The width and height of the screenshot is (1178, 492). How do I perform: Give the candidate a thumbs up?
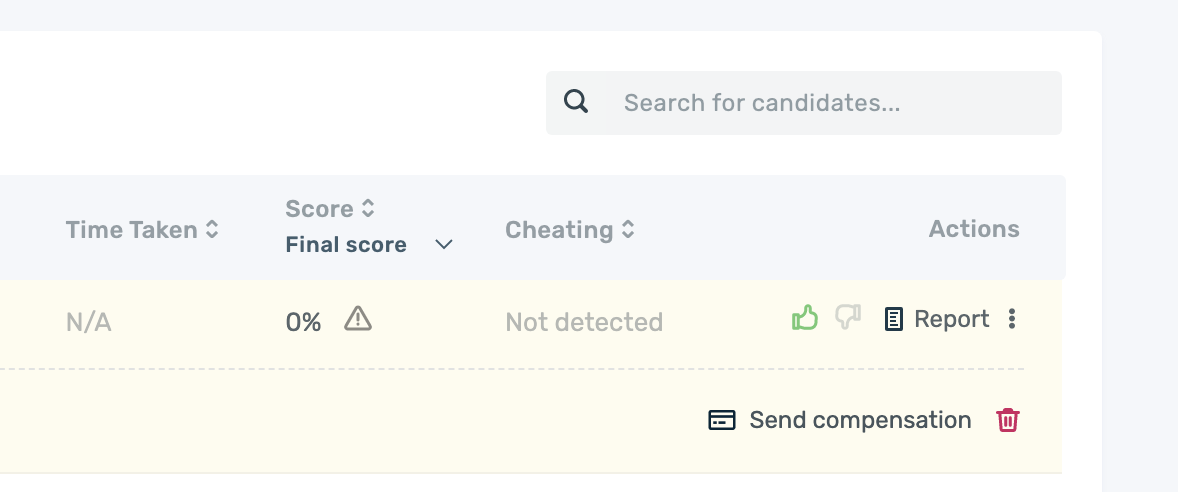(x=805, y=318)
